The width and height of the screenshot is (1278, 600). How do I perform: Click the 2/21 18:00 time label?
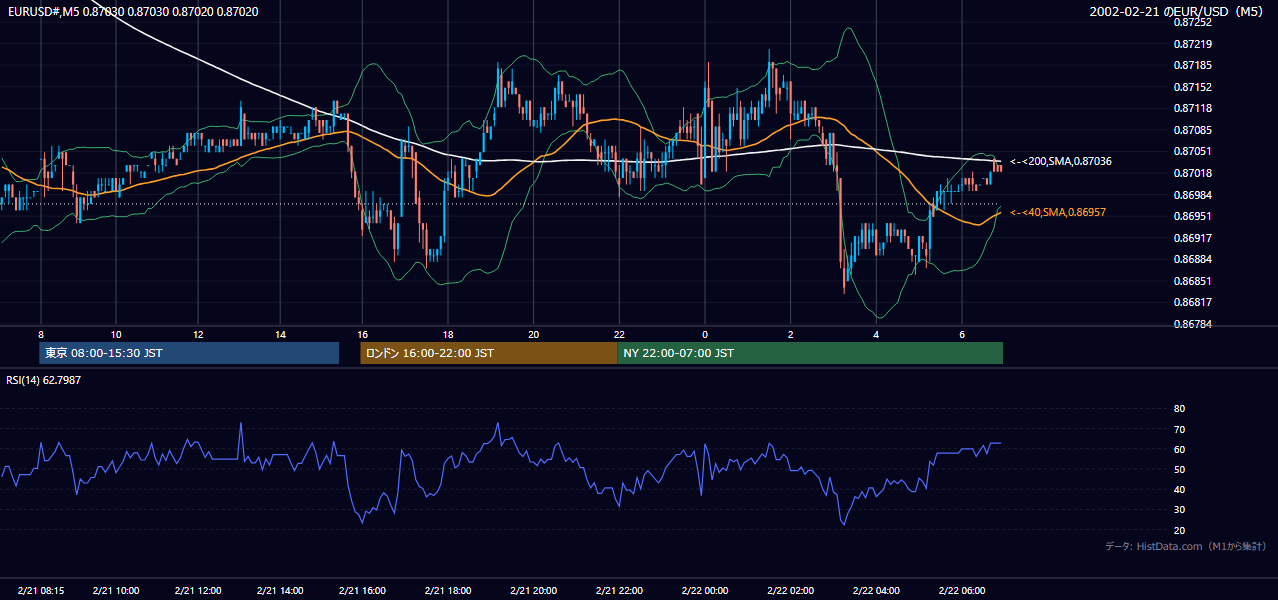(x=448, y=590)
